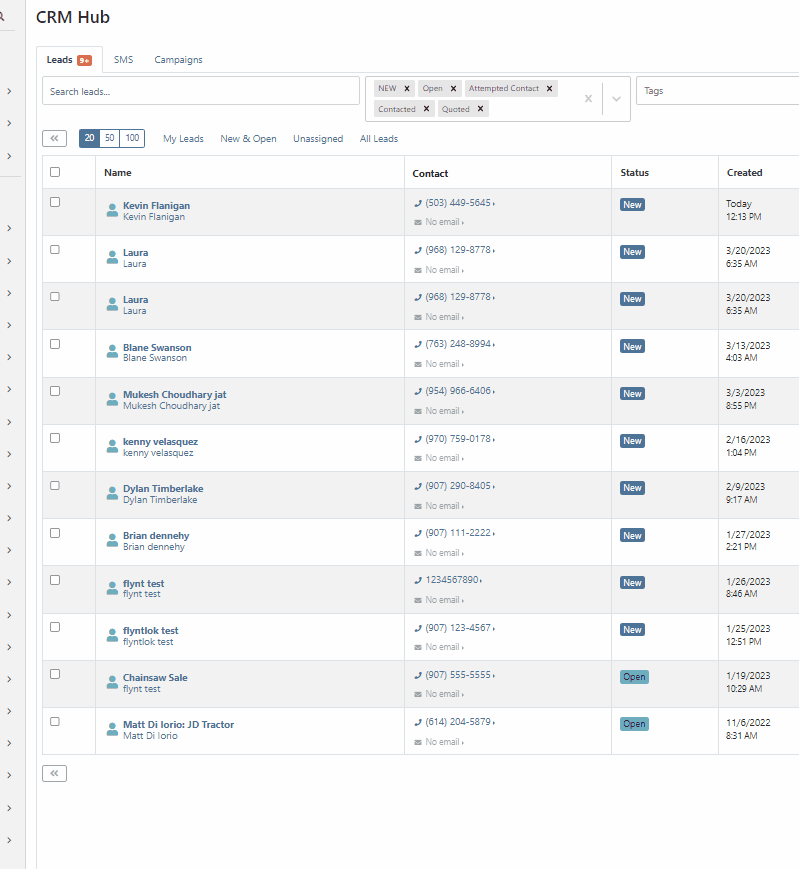Switch to the SMS tab
This screenshot has height=869, width=799.
(x=124, y=60)
